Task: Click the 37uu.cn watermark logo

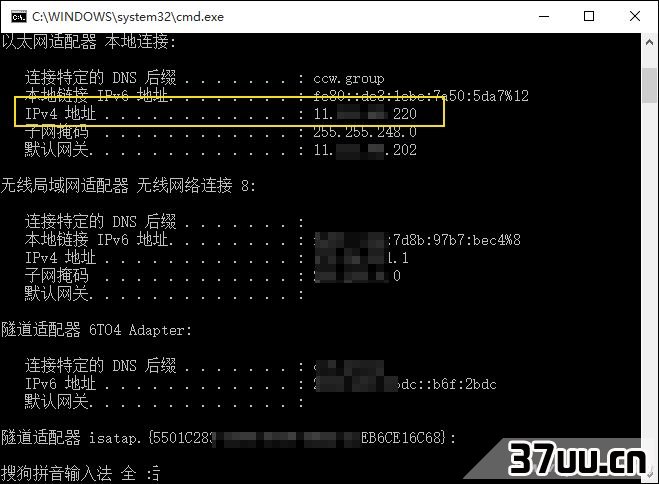Action: tap(576, 459)
